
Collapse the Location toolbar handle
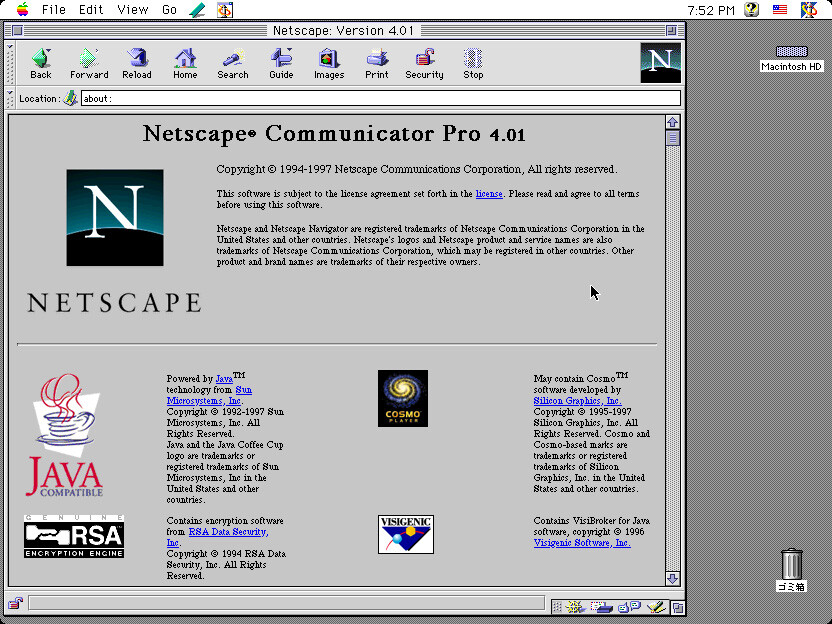(11, 98)
